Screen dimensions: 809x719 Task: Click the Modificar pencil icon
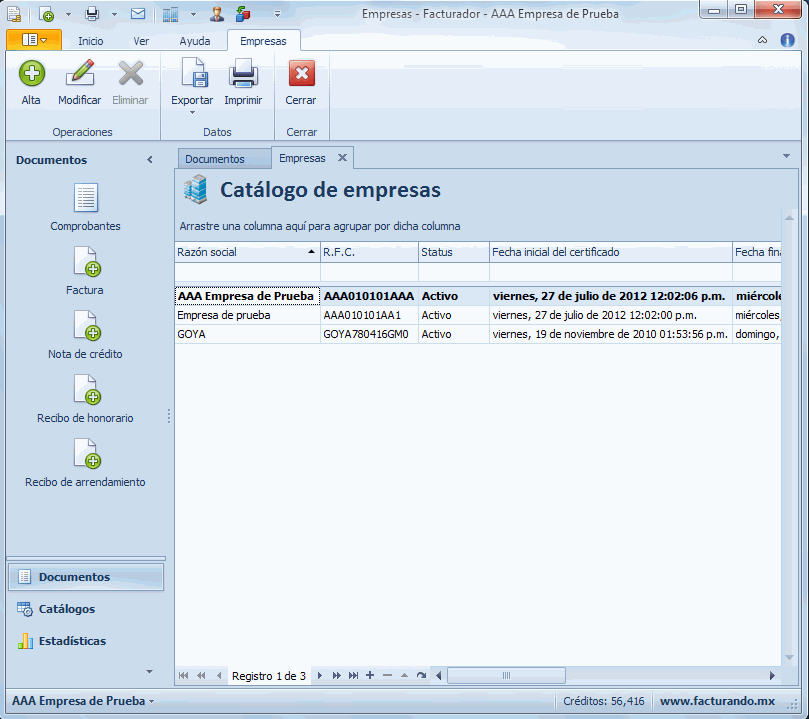79,75
